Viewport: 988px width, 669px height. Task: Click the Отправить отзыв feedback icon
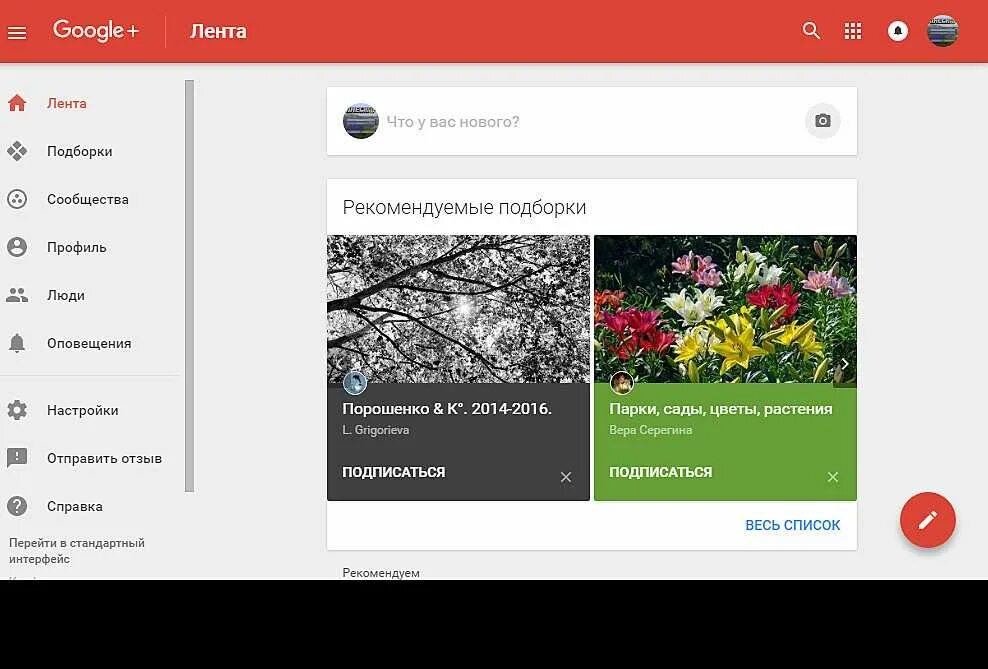[x=17, y=458]
